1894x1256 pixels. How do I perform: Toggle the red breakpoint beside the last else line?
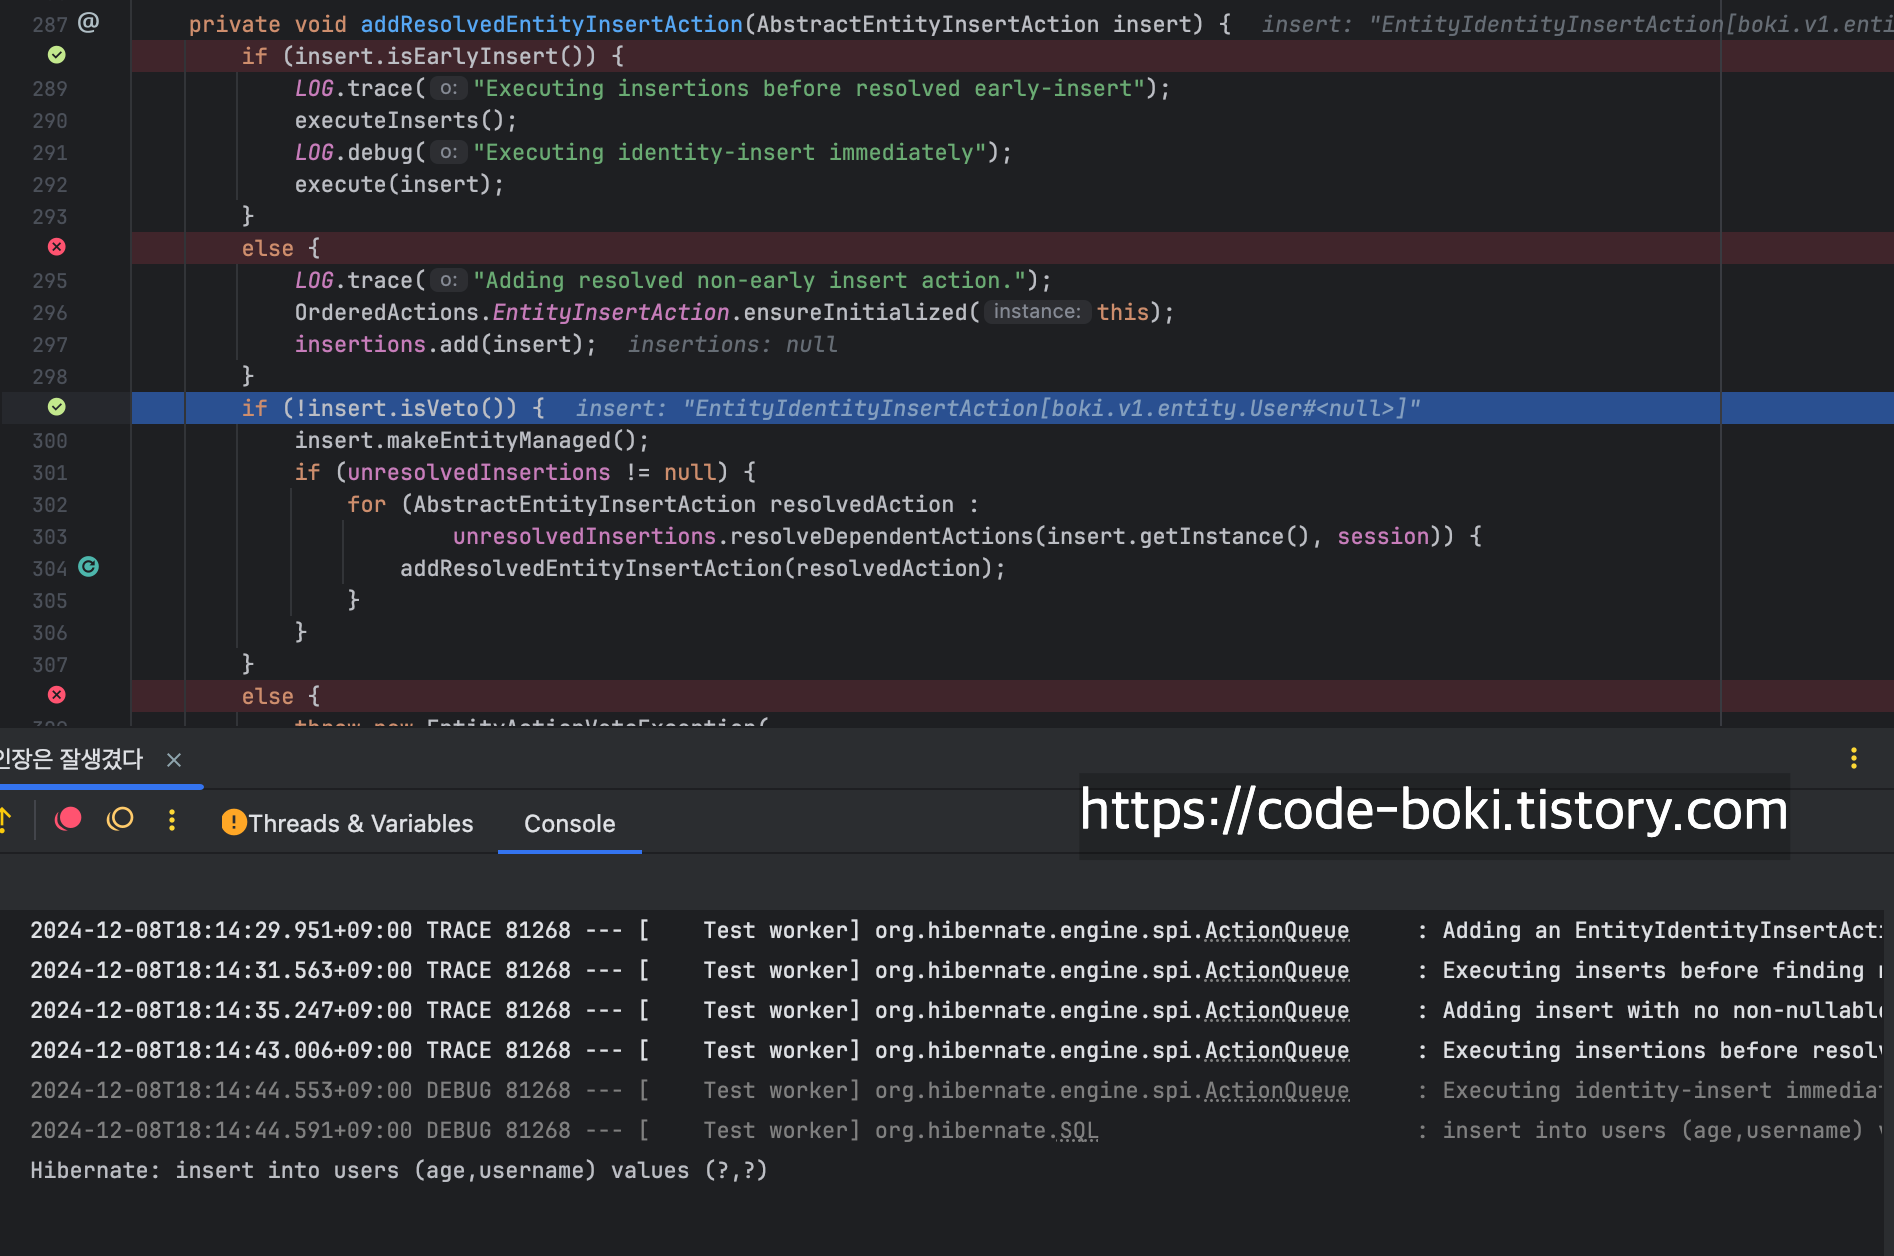(x=57, y=695)
